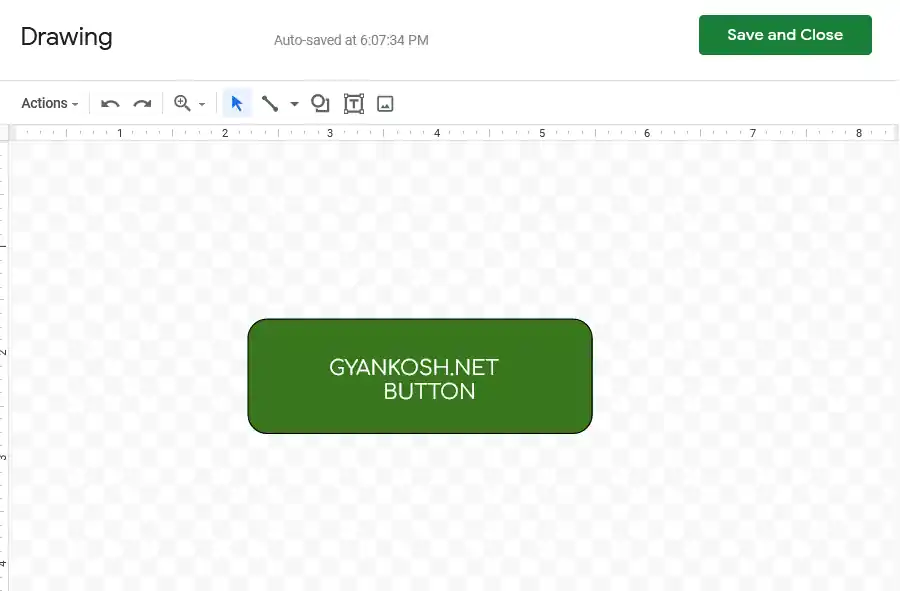Select the GYANKOSH.NET BUTTON shape
This screenshot has width=900, height=591.
419,376
